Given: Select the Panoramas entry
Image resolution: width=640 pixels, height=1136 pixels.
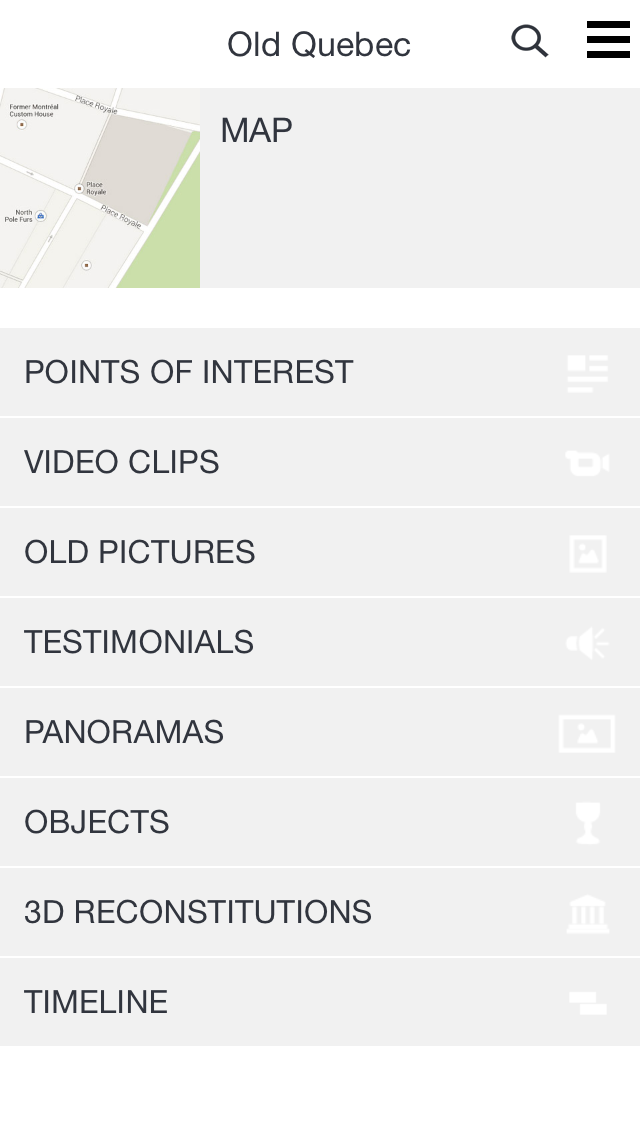Looking at the screenshot, I should click(x=320, y=732).
